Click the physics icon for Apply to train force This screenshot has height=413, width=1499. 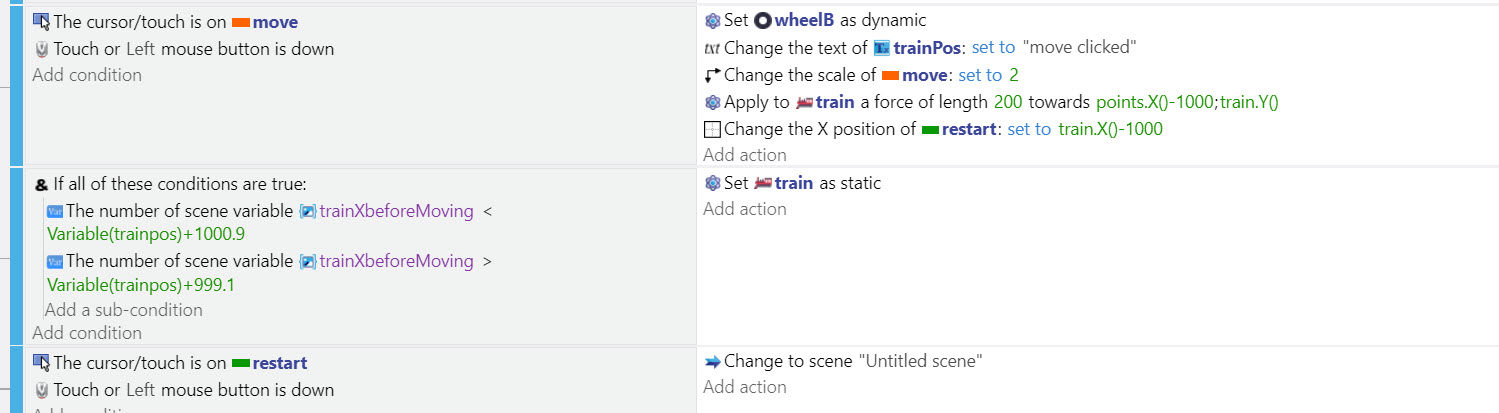[712, 102]
